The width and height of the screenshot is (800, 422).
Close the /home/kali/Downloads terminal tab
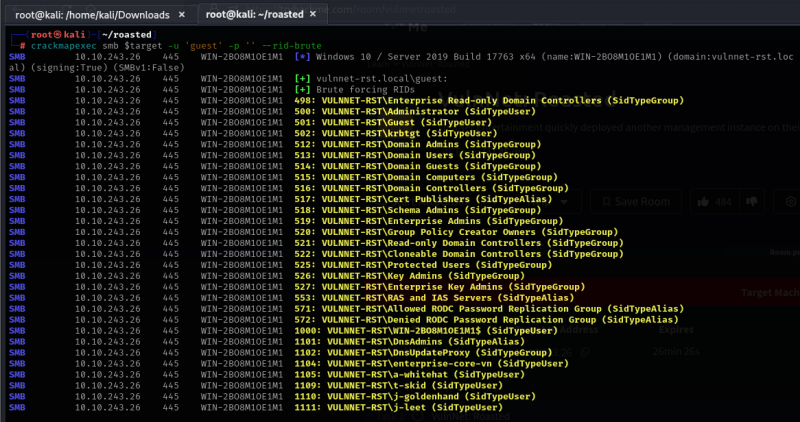pyautogui.click(x=182, y=15)
